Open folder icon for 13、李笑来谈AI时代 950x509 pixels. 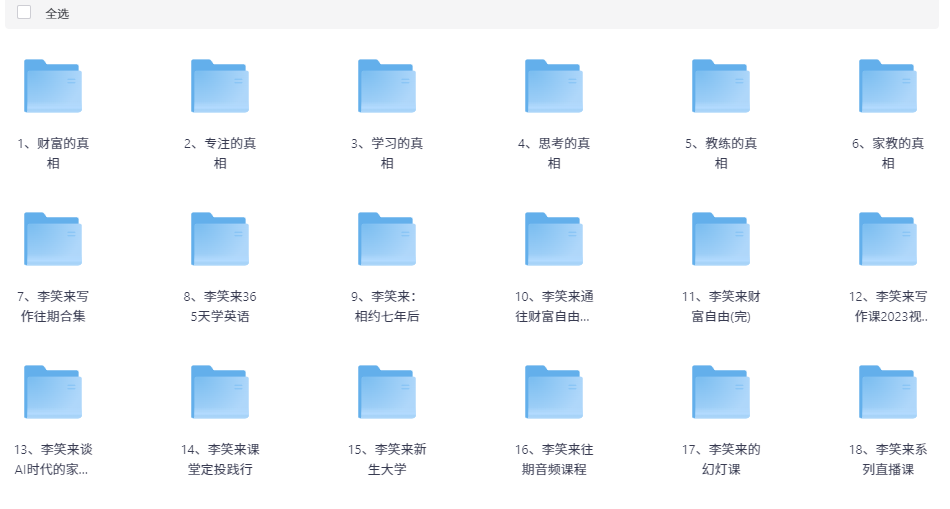click(53, 392)
